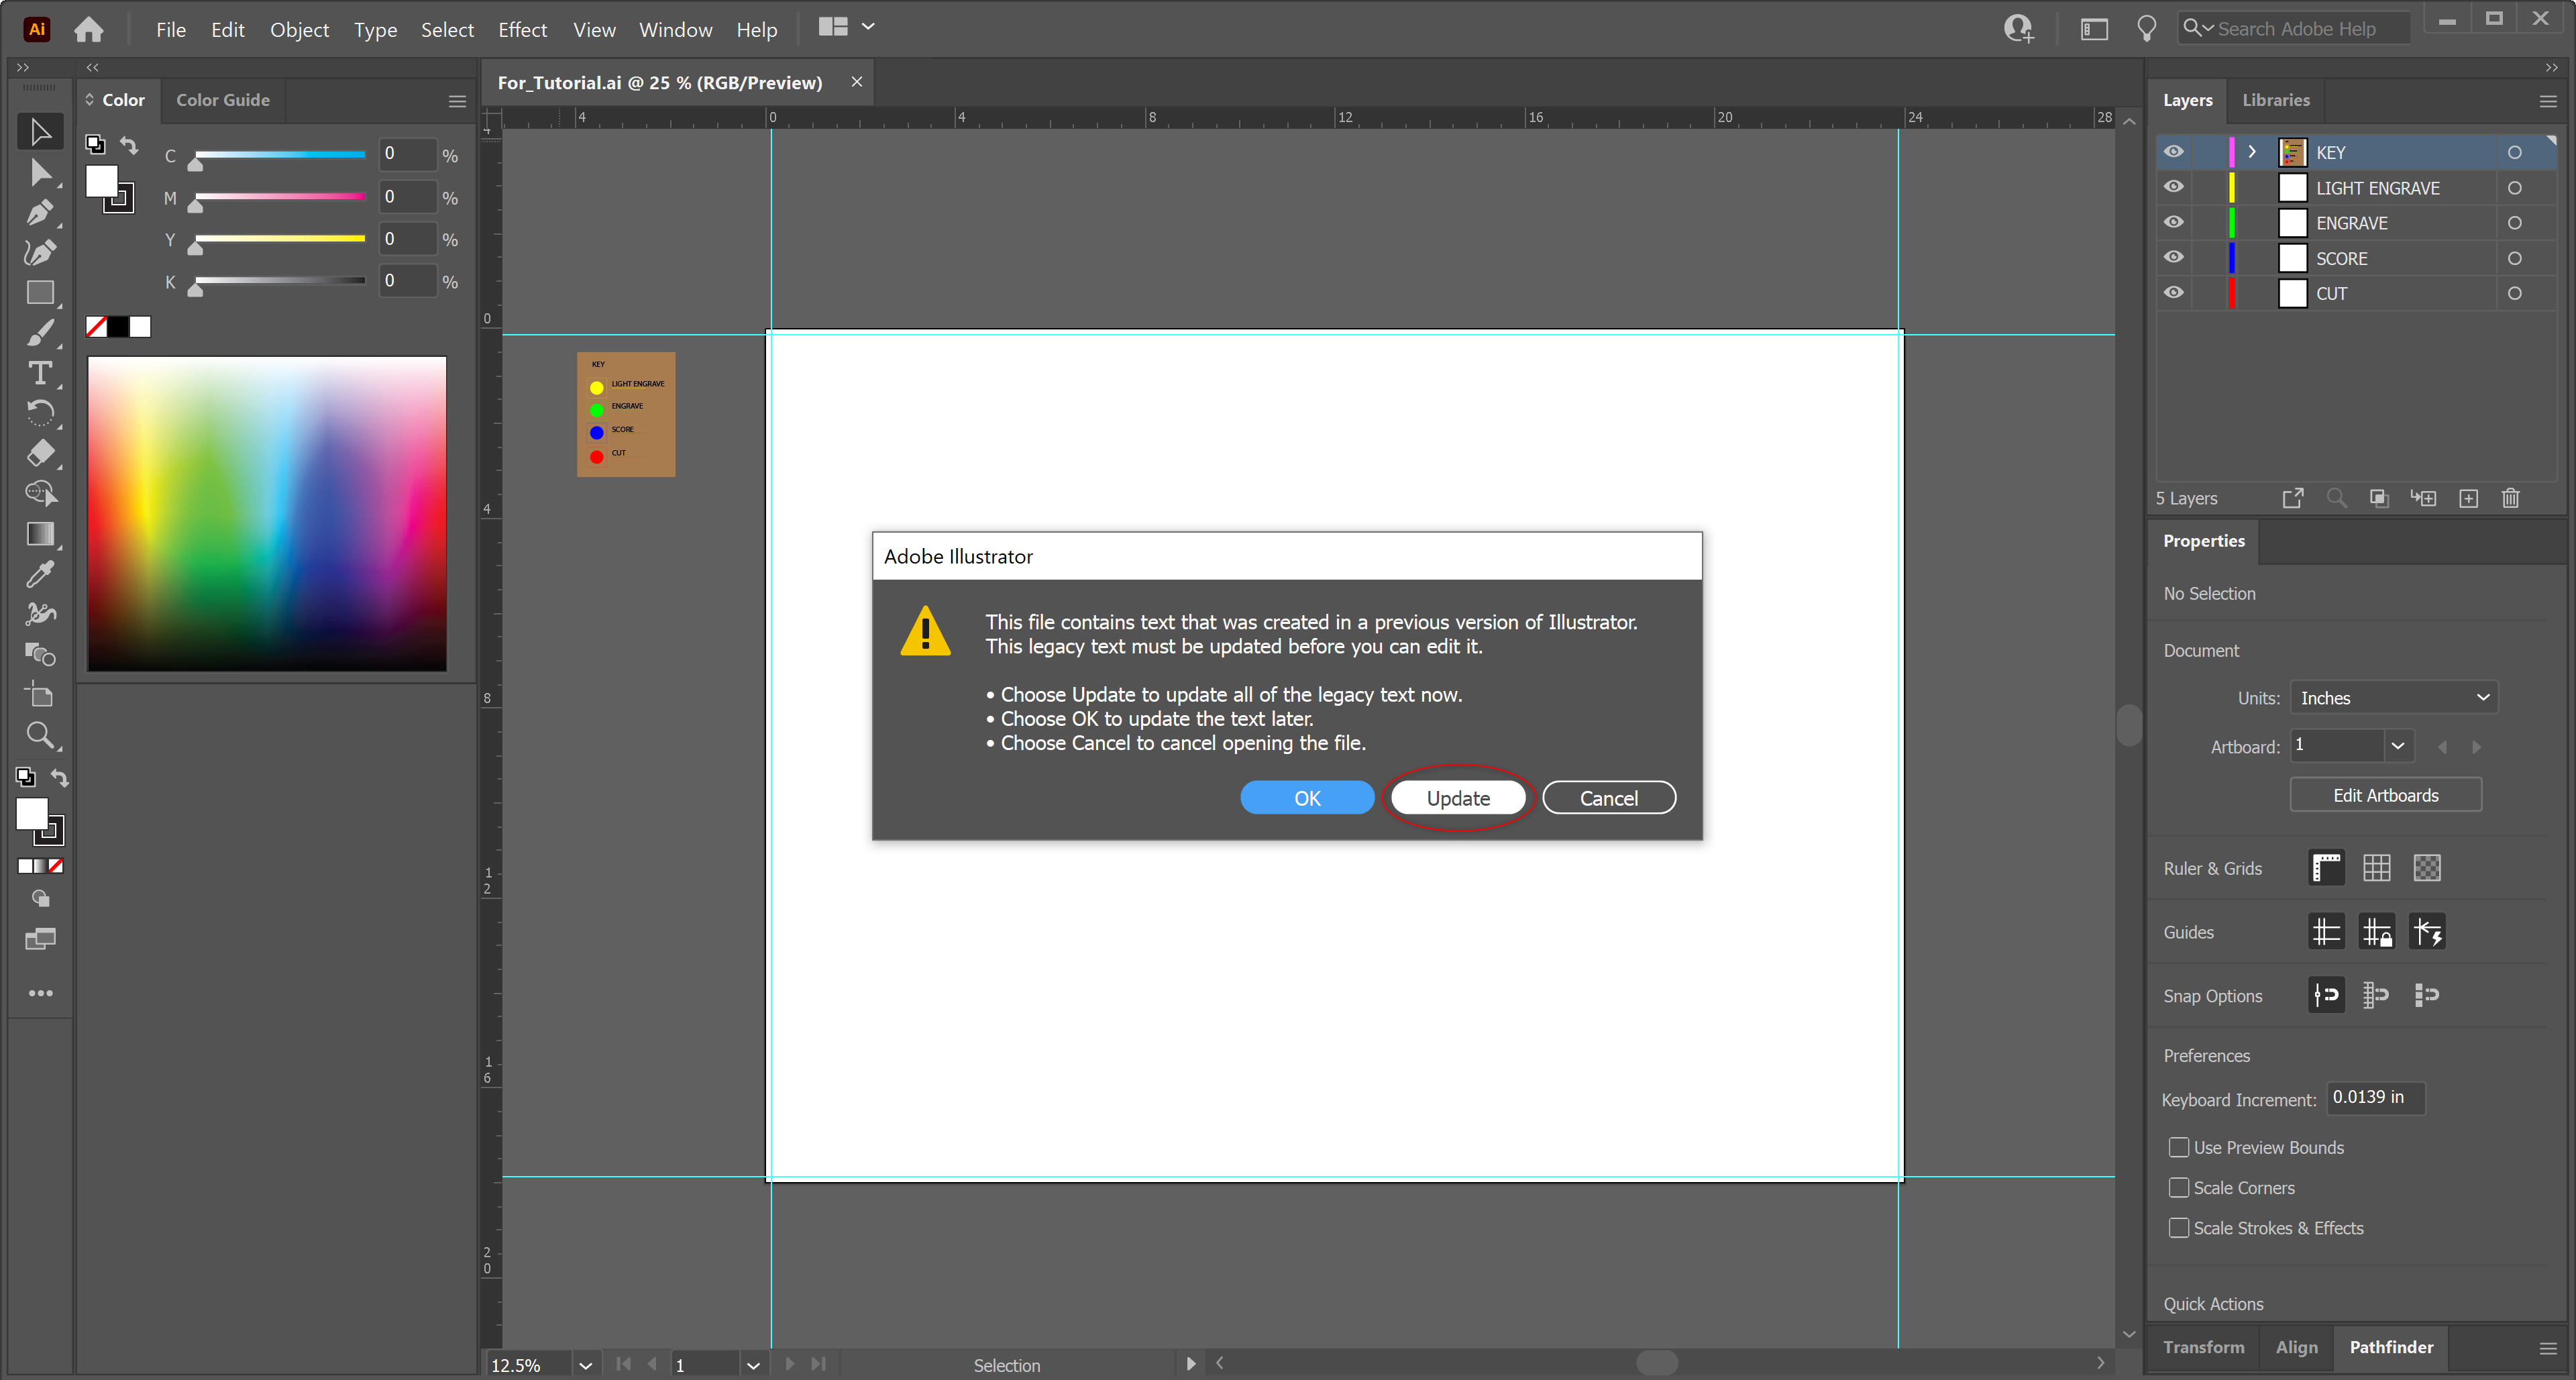Open the Effect menu
2576x1380 pixels.
(x=522, y=30)
